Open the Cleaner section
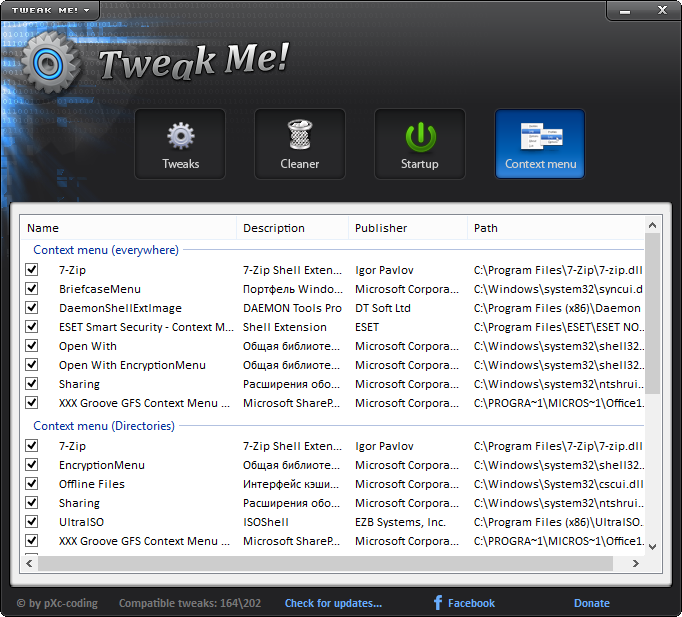682x617 pixels. [x=300, y=144]
